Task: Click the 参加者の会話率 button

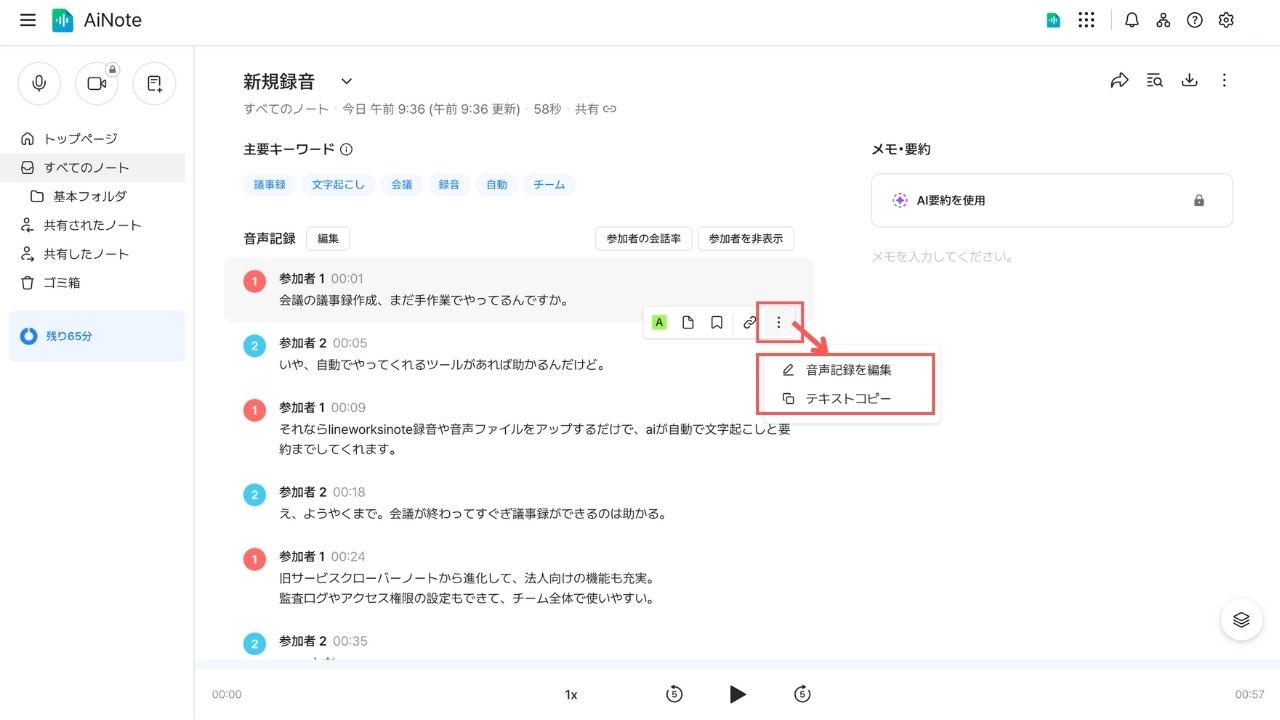Action: [x=643, y=239]
